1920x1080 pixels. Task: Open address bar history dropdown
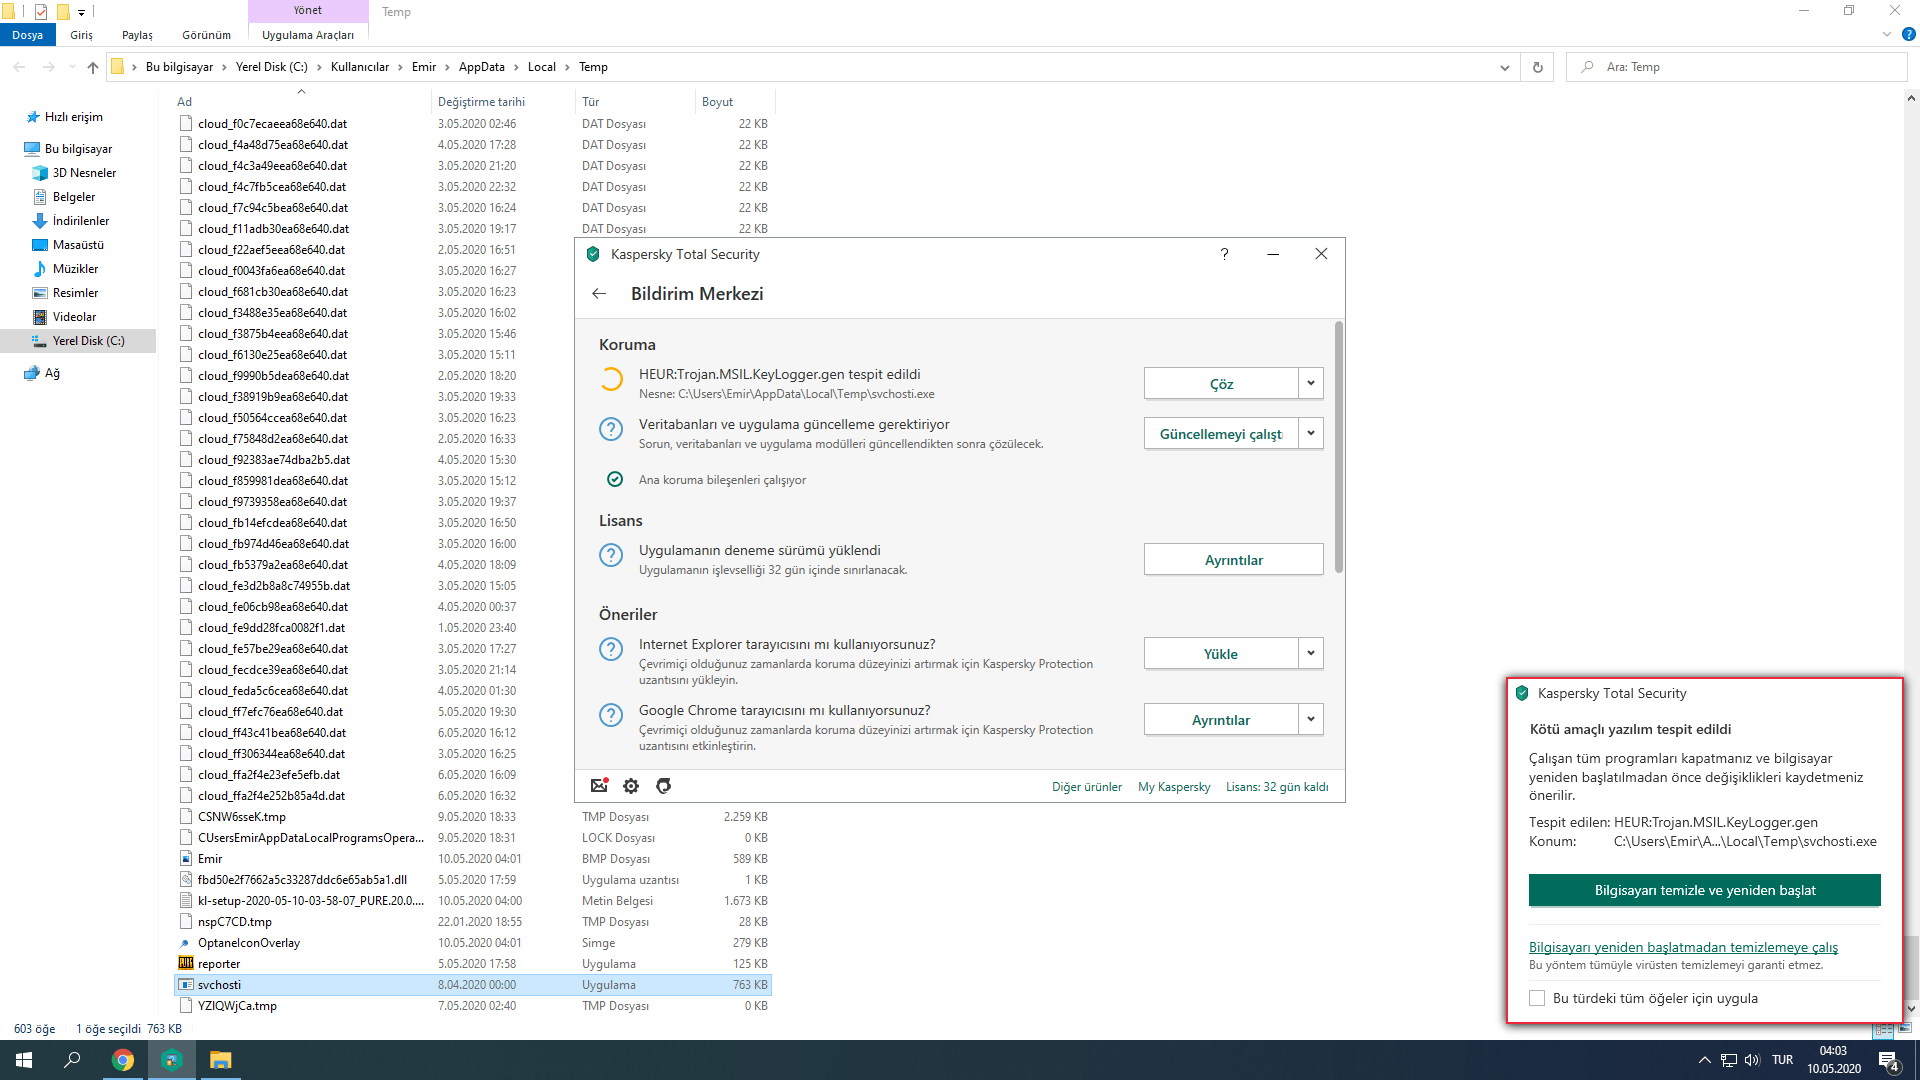point(1504,67)
